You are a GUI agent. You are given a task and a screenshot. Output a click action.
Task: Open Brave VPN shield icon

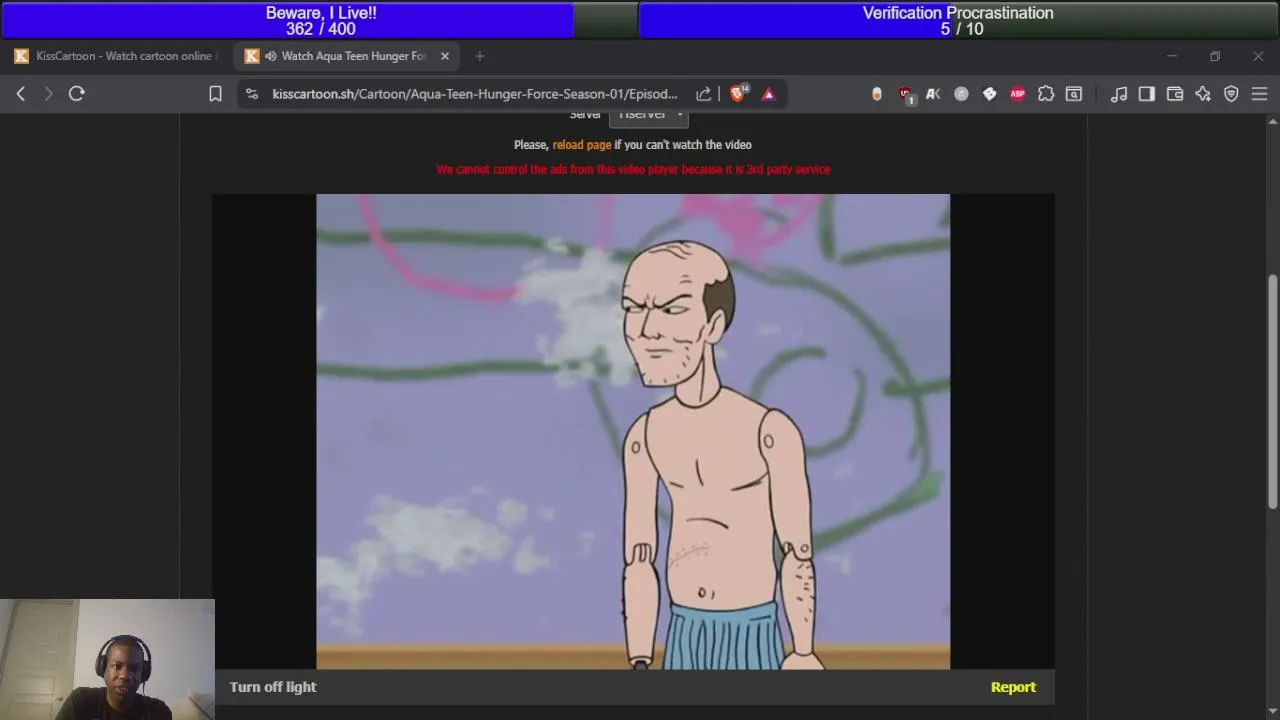tap(1231, 94)
